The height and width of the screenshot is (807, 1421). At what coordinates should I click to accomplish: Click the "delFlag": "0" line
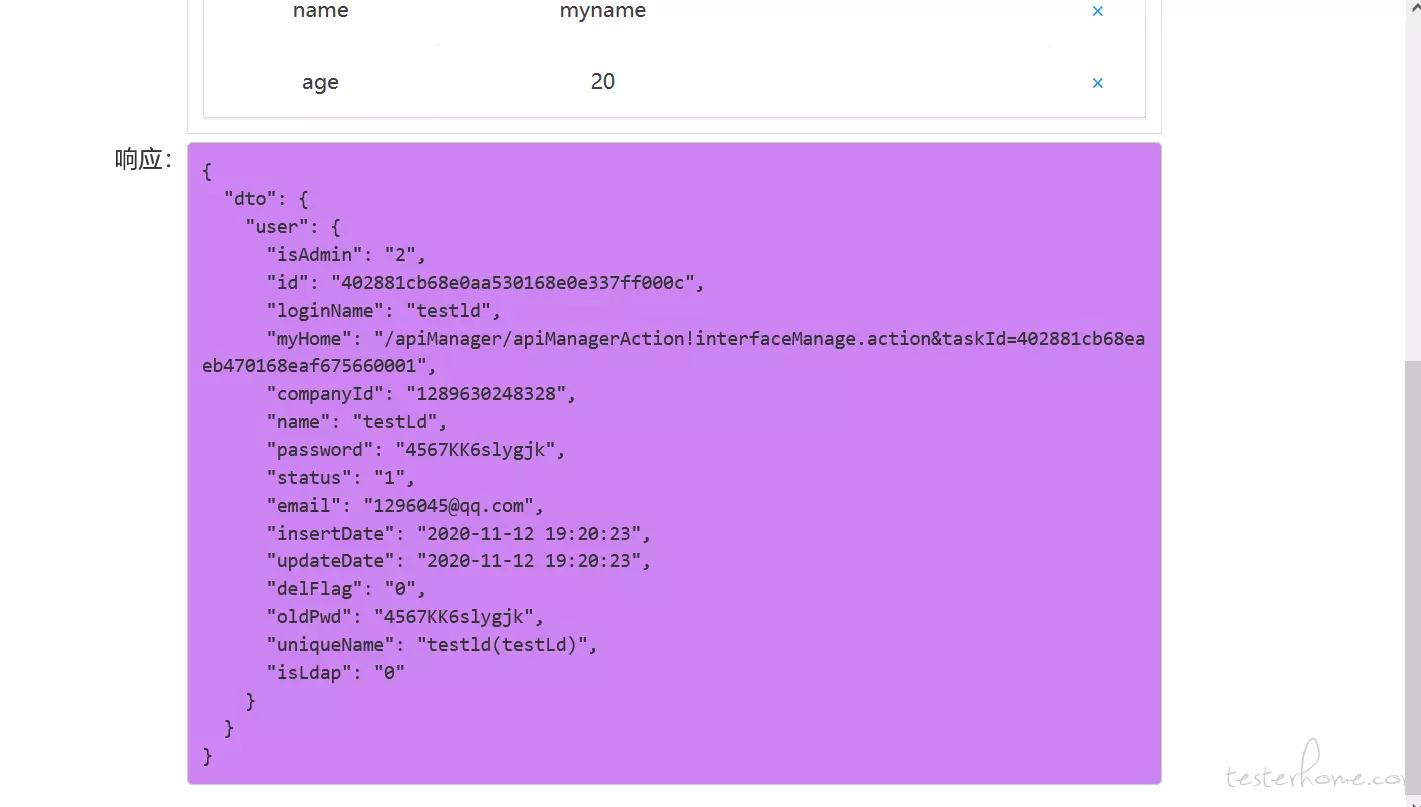click(346, 589)
